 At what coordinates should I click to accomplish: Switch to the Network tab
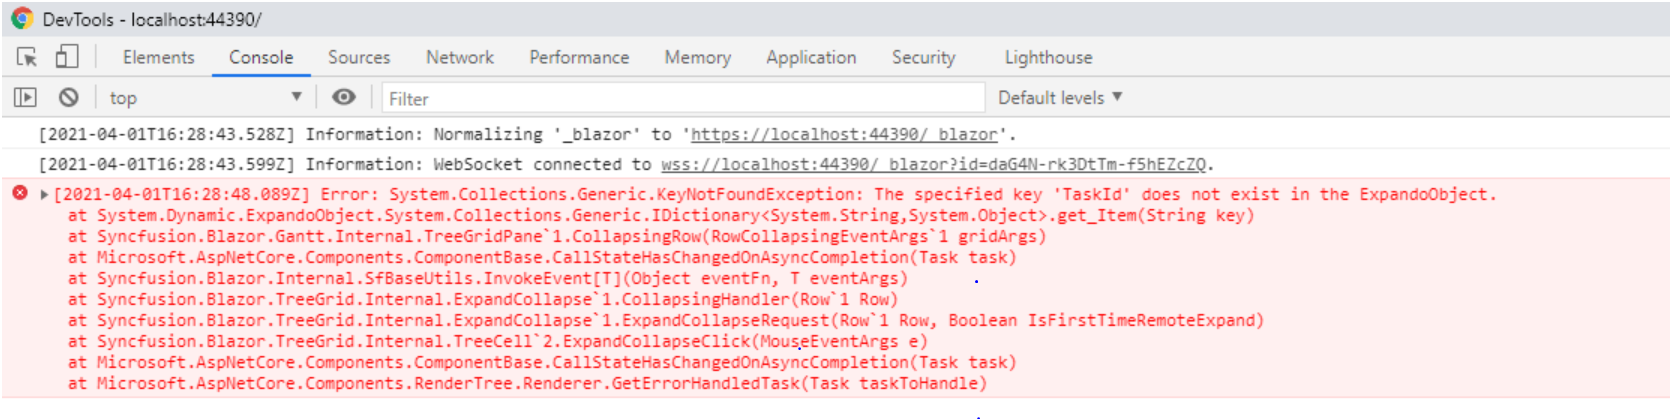point(459,57)
